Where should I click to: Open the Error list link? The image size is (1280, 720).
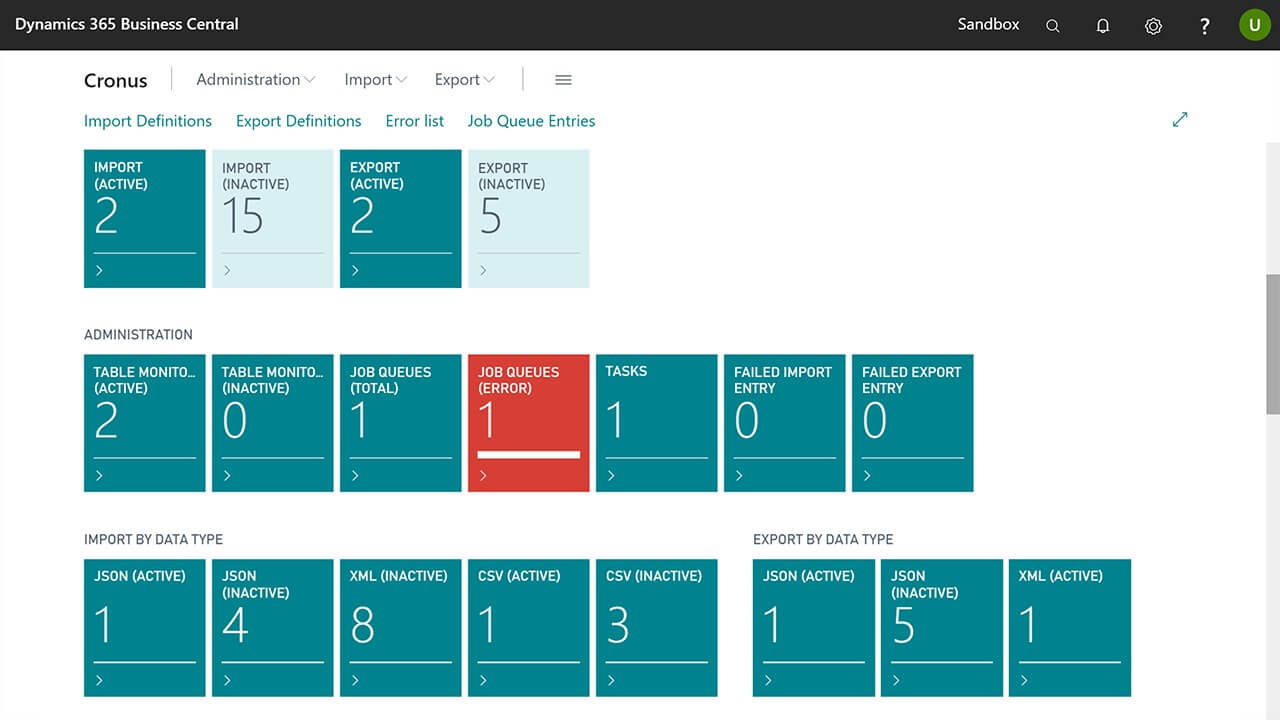pos(415,121)
